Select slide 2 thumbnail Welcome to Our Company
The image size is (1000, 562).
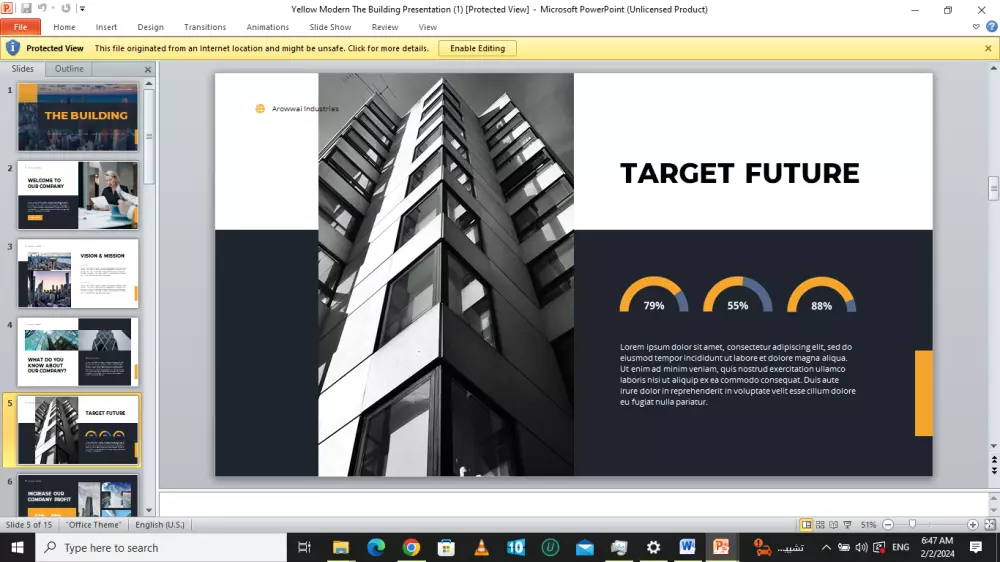pyautogui.click(x=78, y=195)
